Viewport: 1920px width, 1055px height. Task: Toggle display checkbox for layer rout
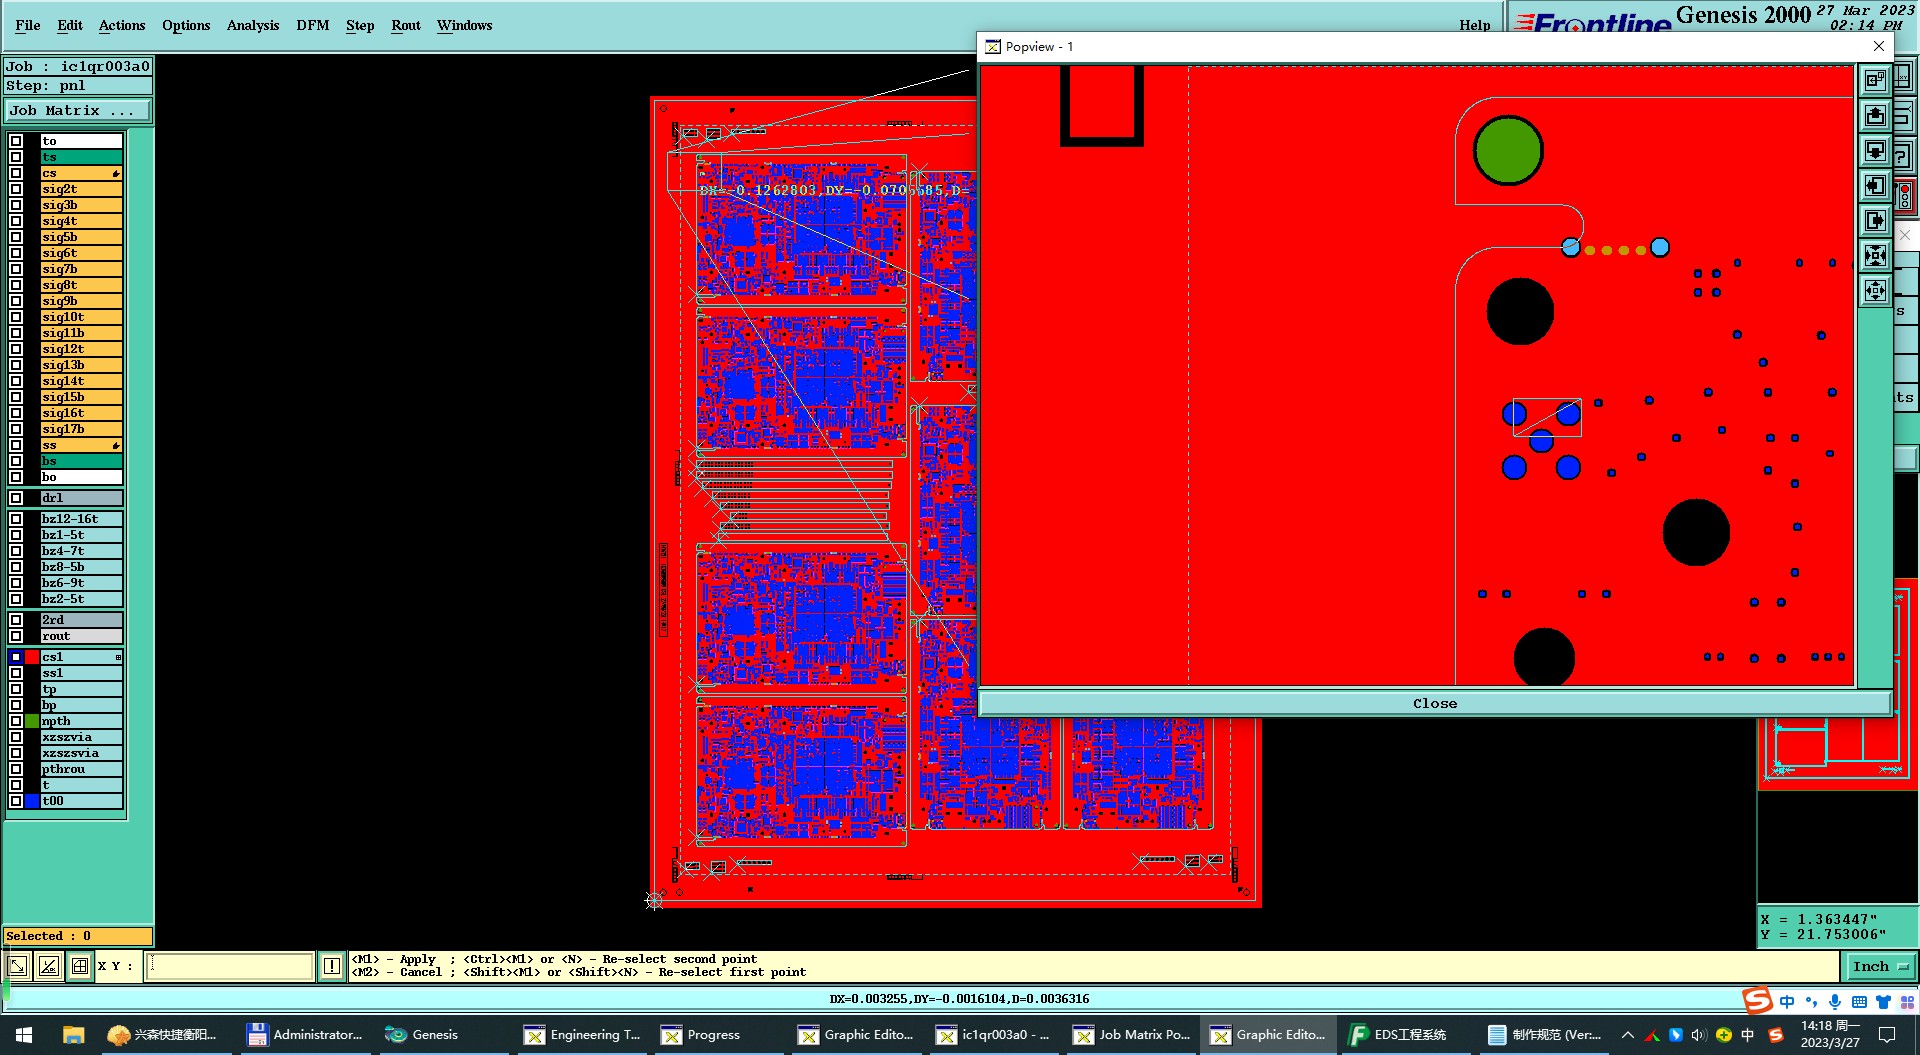16,636
